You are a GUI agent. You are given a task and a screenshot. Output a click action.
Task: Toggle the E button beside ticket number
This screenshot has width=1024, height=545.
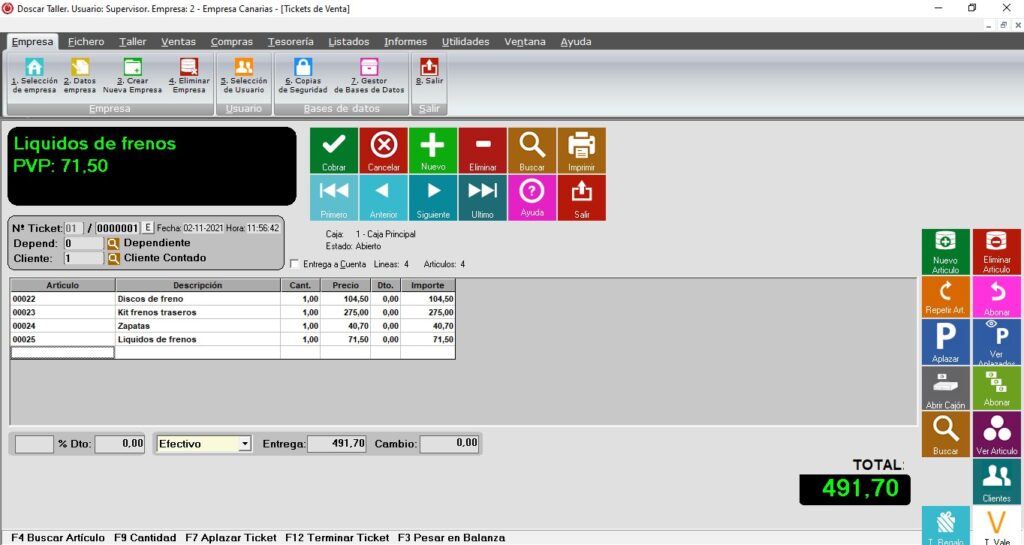coord(147,228)
